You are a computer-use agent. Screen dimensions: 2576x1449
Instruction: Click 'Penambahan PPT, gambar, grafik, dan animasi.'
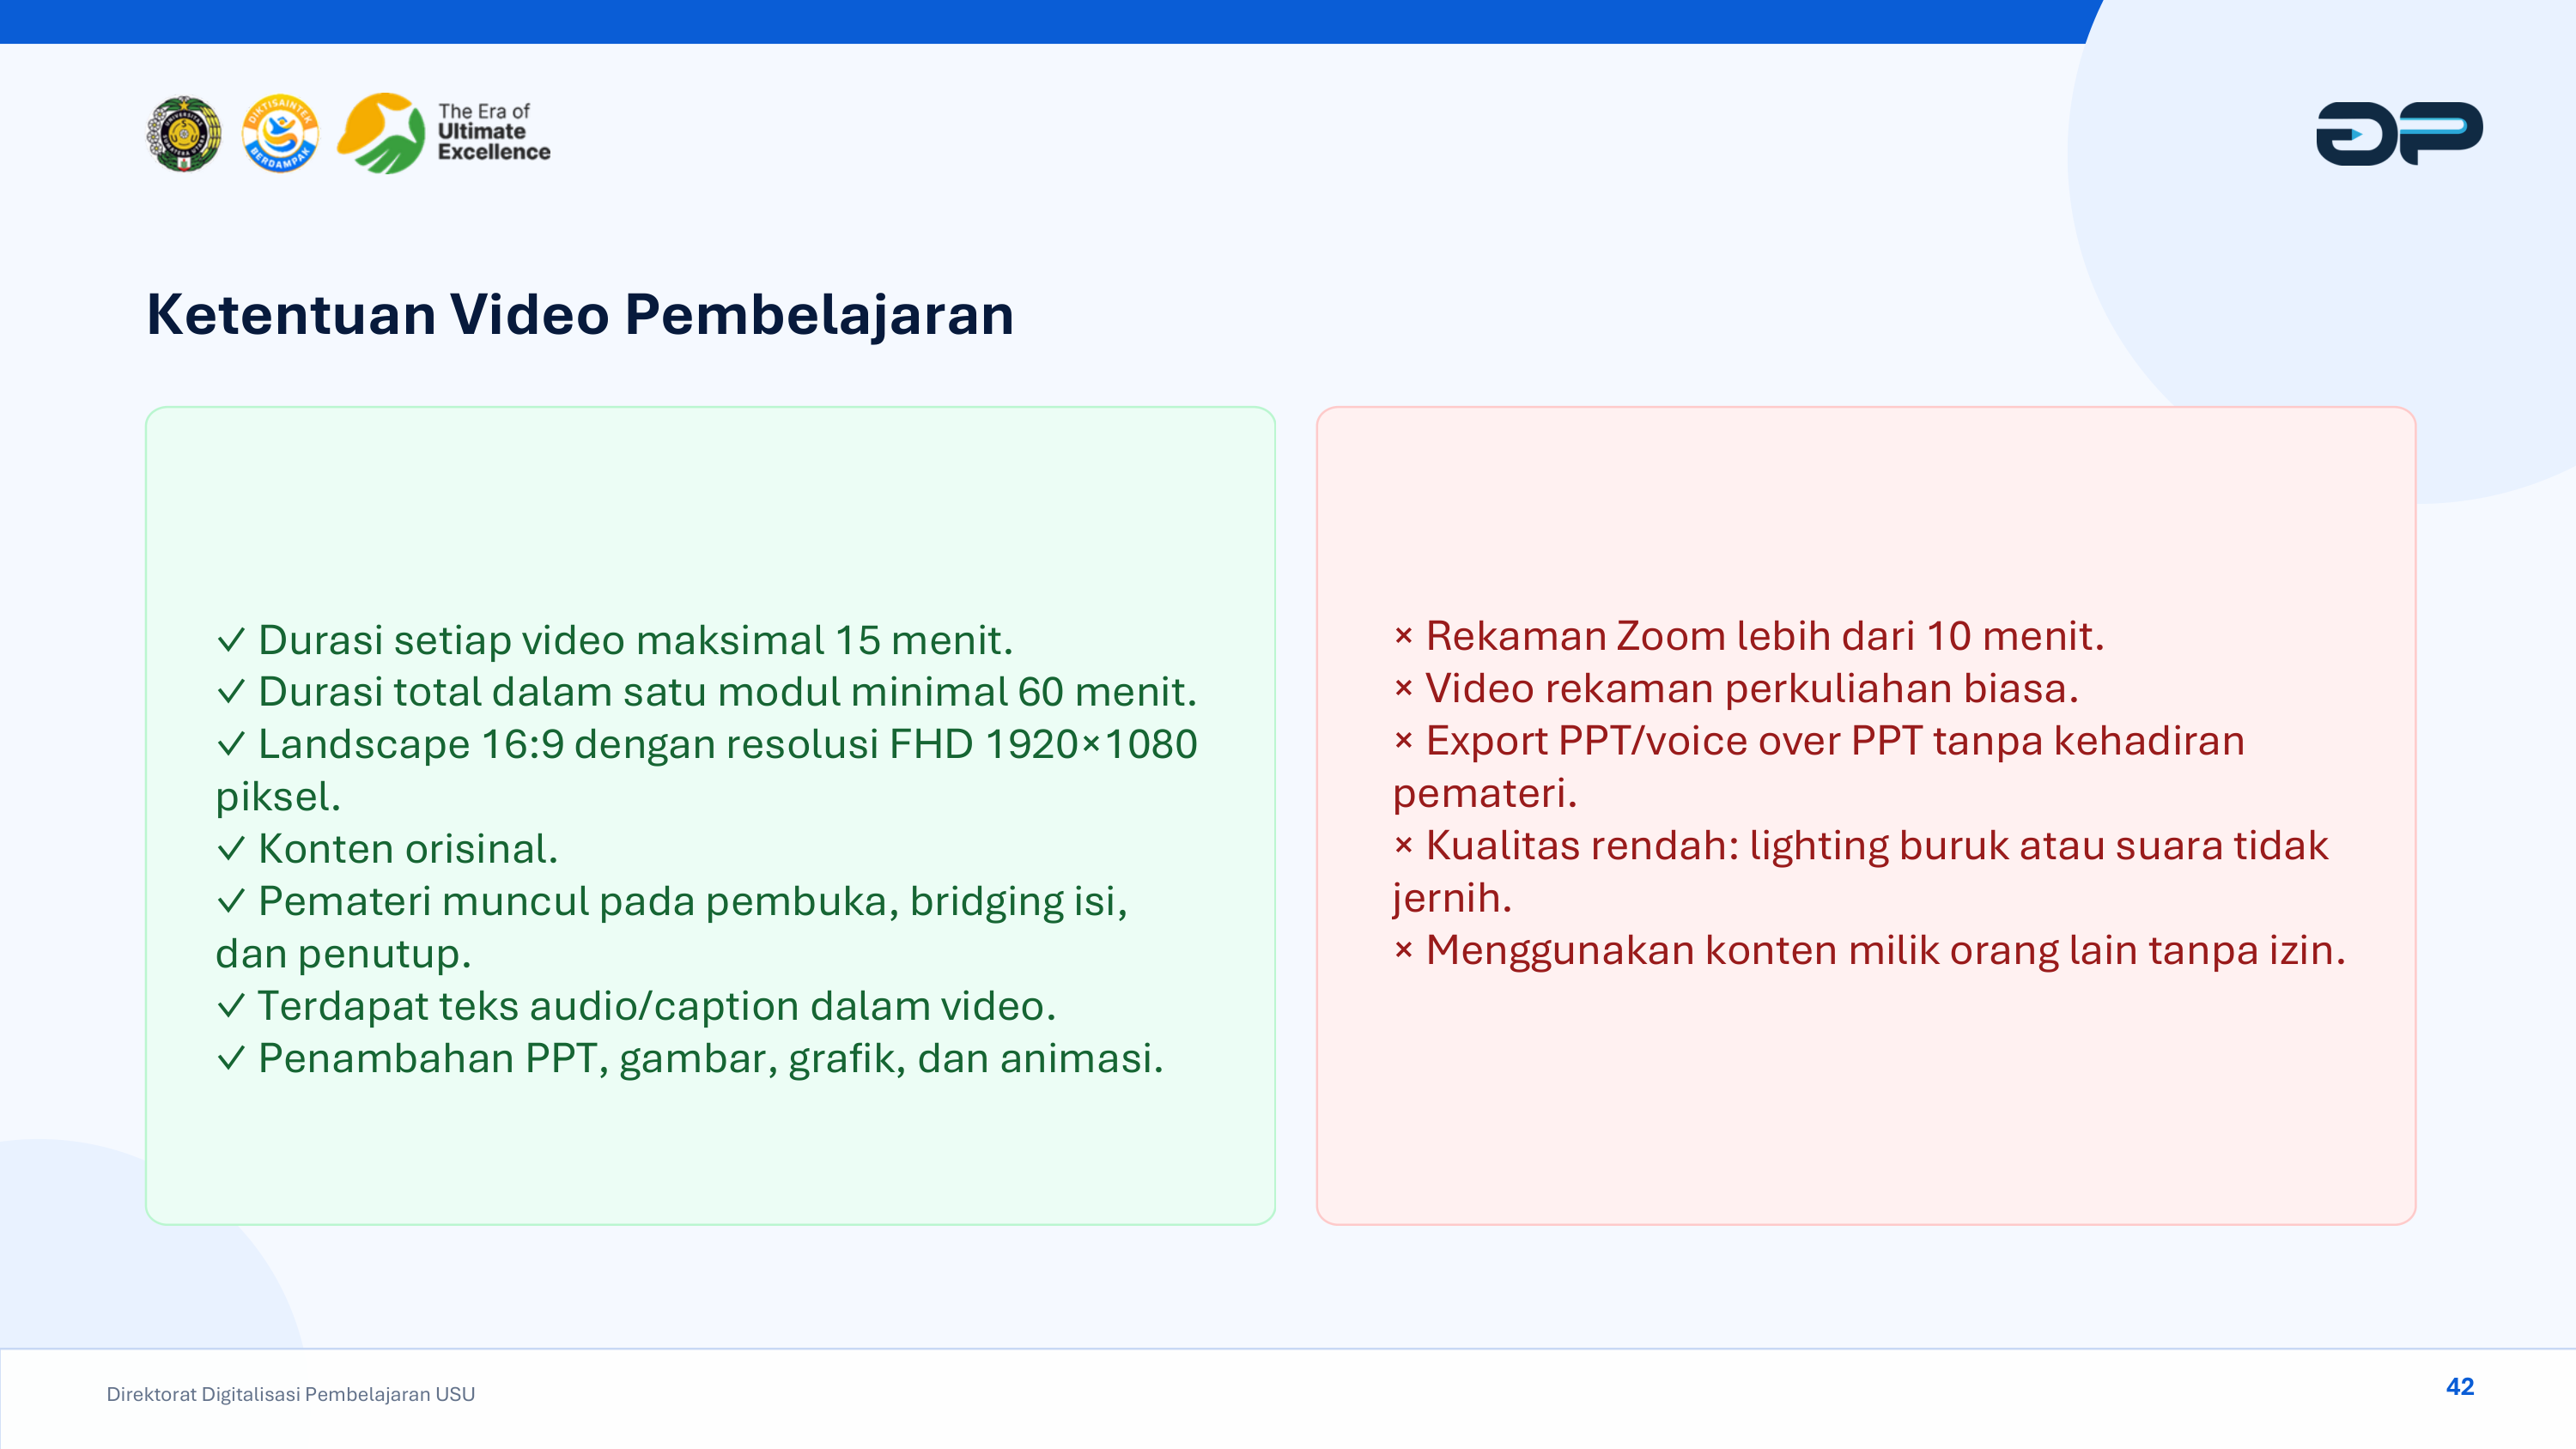click(690, 1058)
